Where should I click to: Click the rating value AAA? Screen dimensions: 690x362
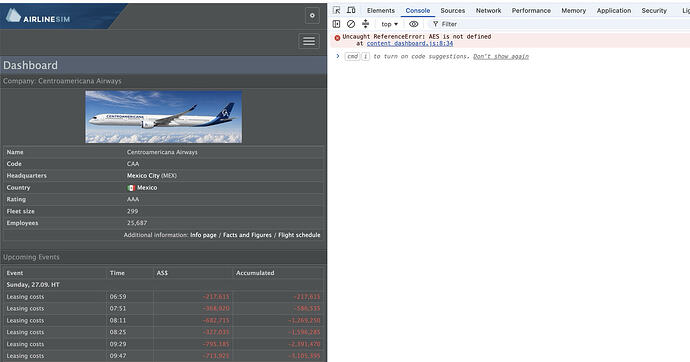[x=133, y=199]
